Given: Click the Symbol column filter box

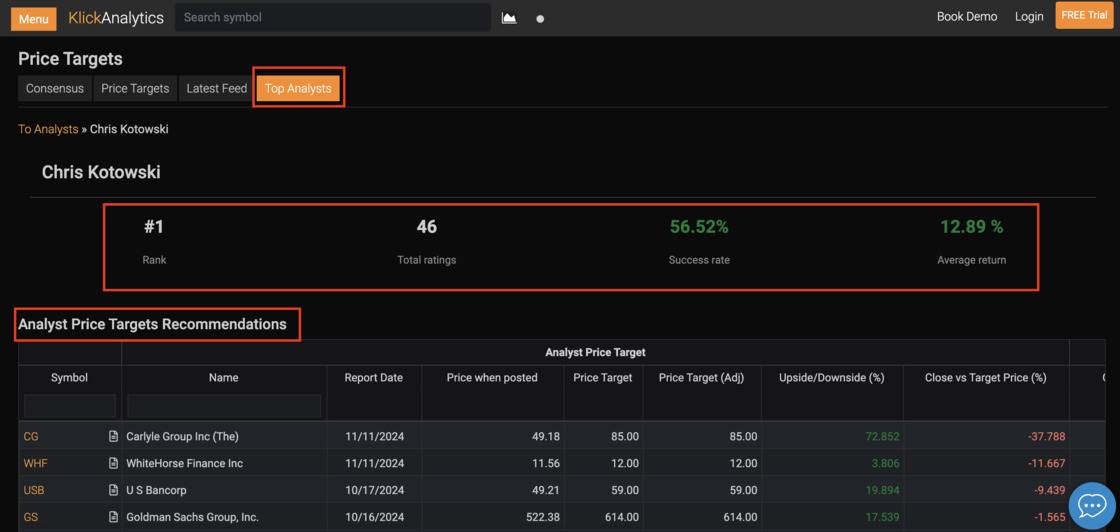Looking at the screenshot, I should click(70, 406).
